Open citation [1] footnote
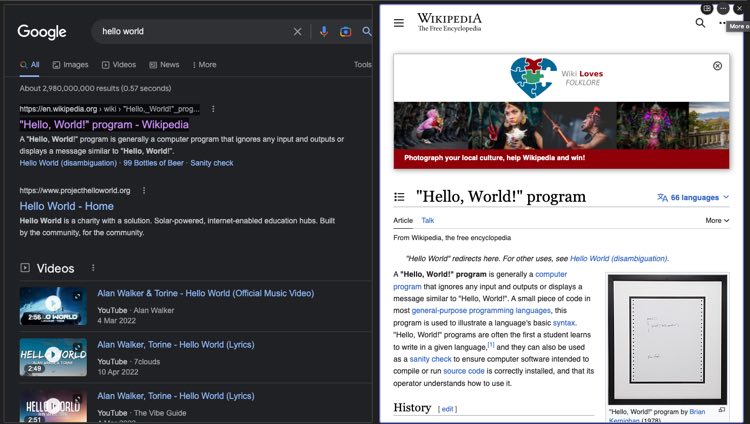The width and height of the screenshot is (750, 424). pos(491,345)
